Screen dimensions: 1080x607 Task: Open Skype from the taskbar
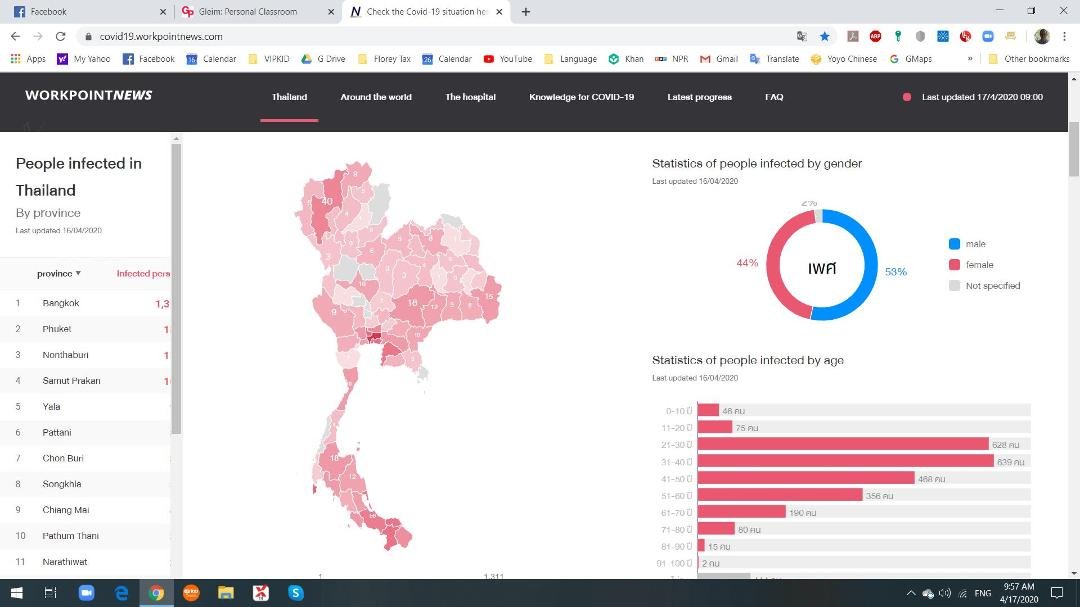pos(295,593)
